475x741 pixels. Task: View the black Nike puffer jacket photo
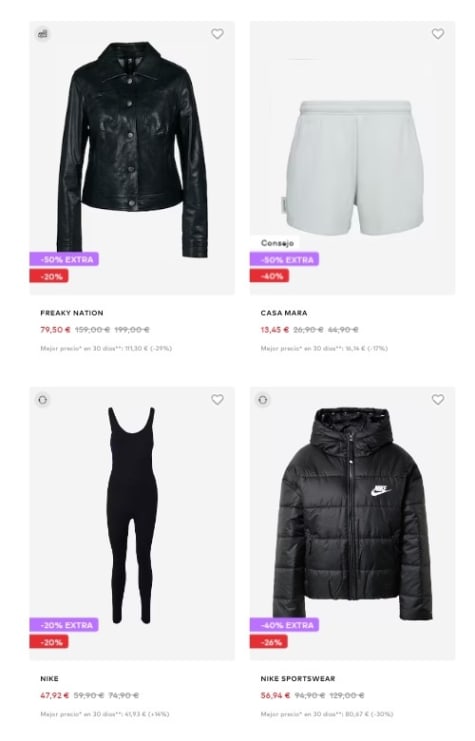click(352, 513)
